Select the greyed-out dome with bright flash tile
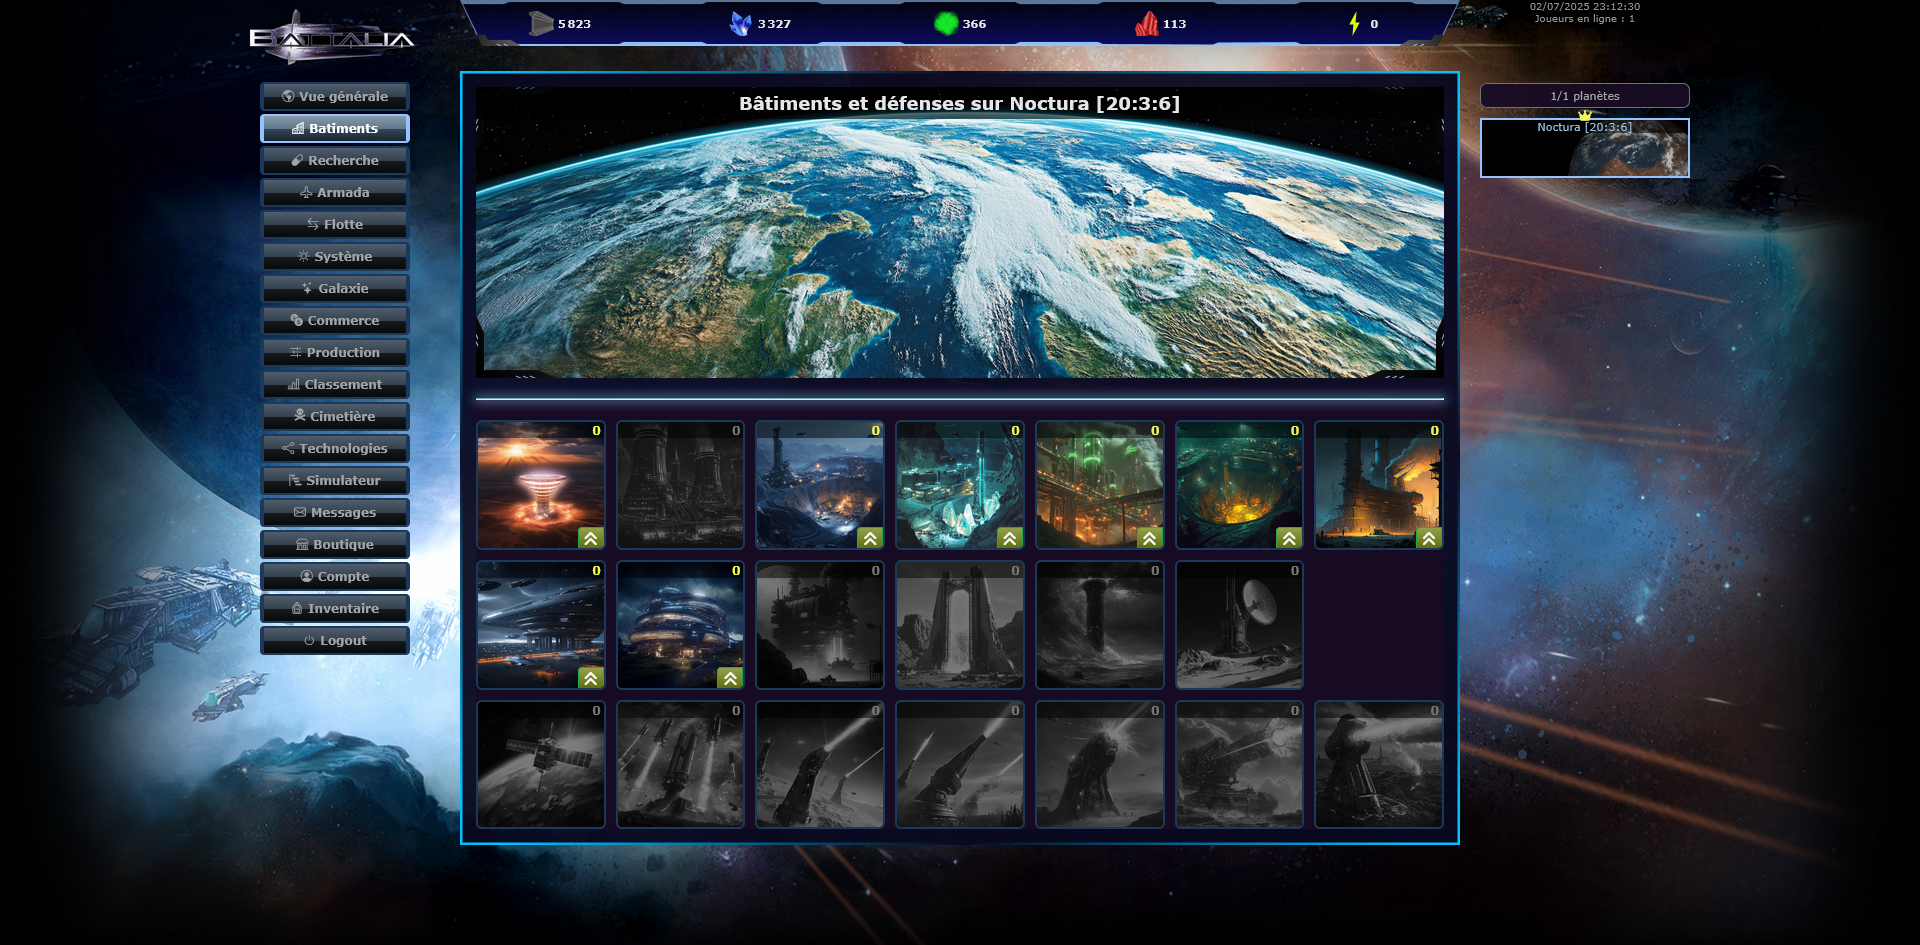This screenshot has height=945, width=1920. click(1100, 765)
